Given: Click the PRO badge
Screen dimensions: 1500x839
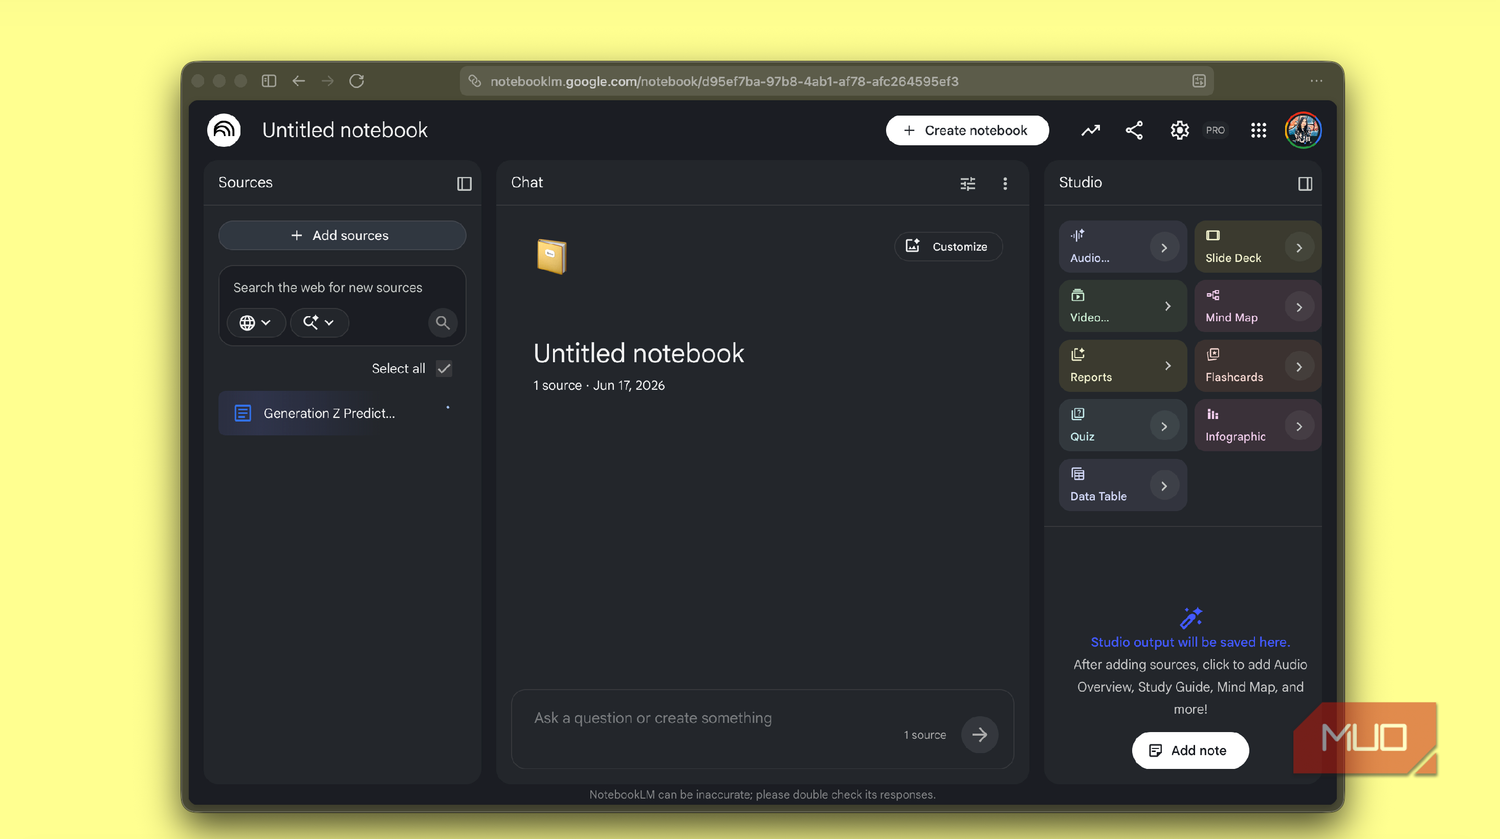Looking at the screenshot, I should (1215, 130).
